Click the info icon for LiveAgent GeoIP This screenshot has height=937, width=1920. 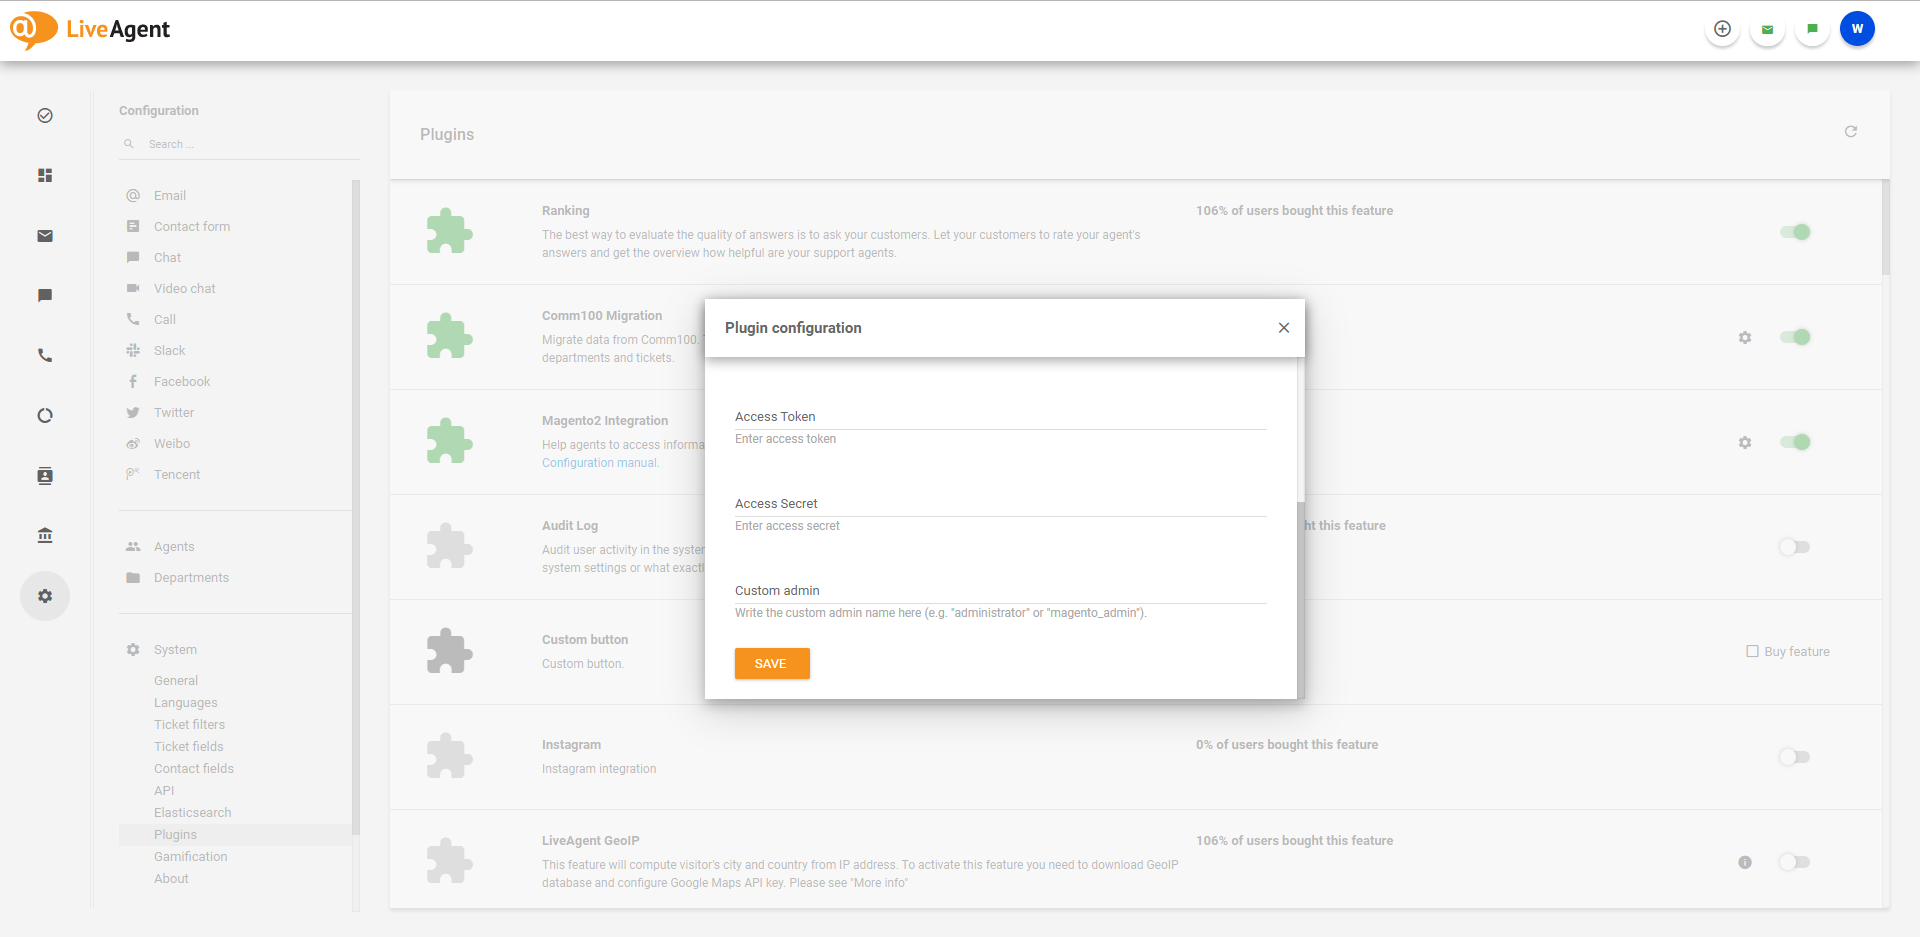click(1744, 862)
